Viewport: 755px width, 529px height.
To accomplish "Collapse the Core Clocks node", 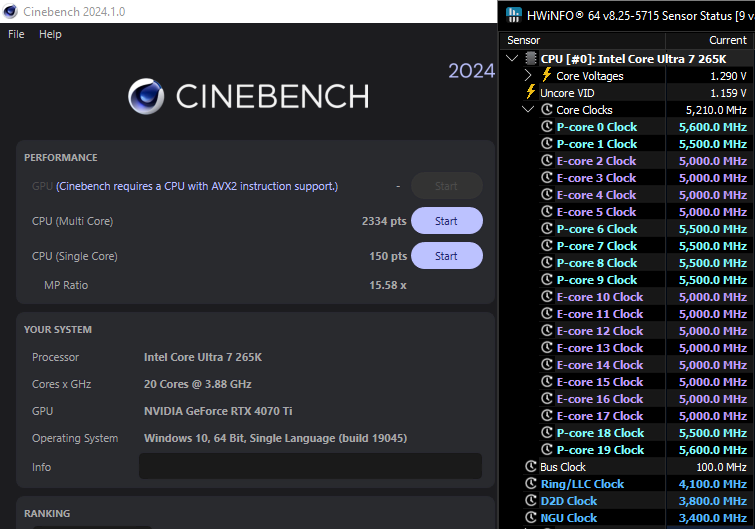I will point(528,109).
